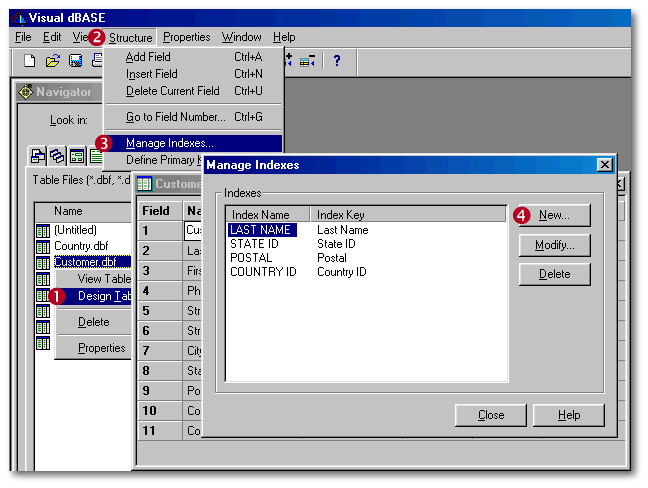This screenshot has width=648, height=488.
Task: Choose Properties from Navigator context menu
Action: point(94,348)
